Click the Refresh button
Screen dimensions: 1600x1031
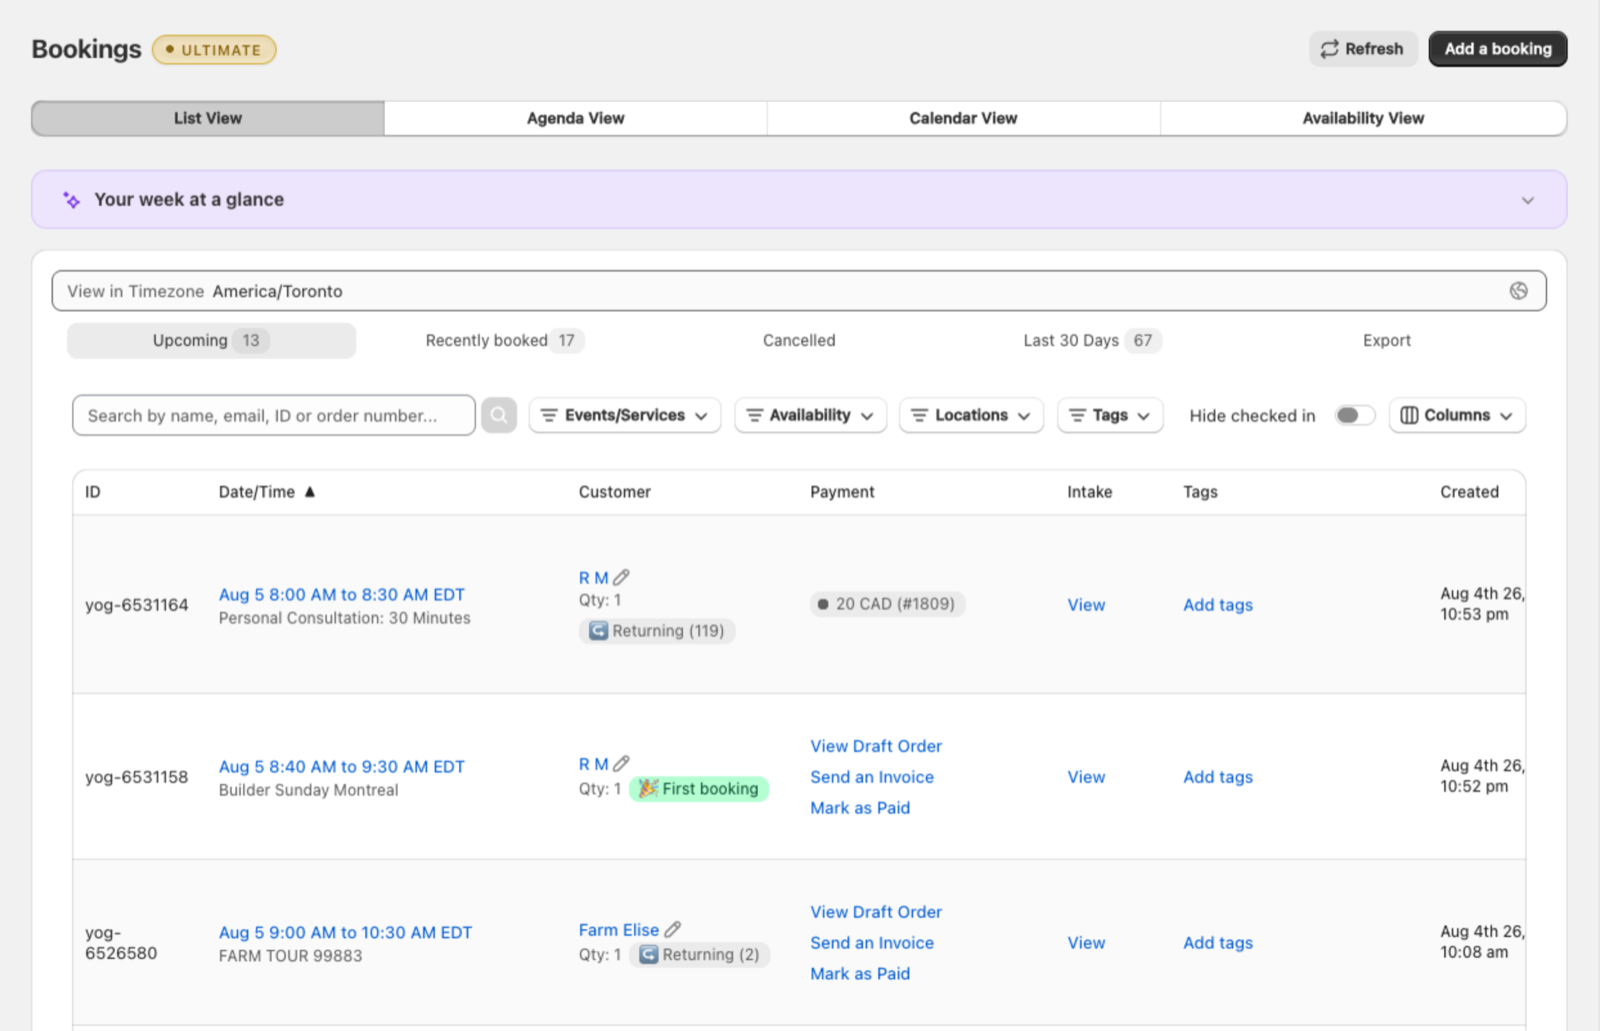1363,49
